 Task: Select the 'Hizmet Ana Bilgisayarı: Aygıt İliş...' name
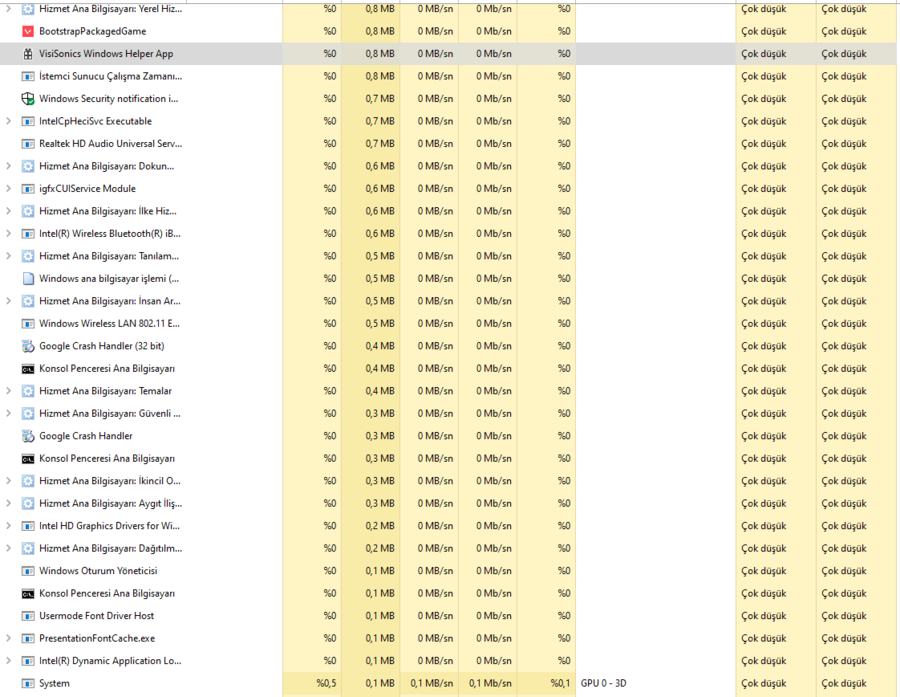click(x=110, y=504)
